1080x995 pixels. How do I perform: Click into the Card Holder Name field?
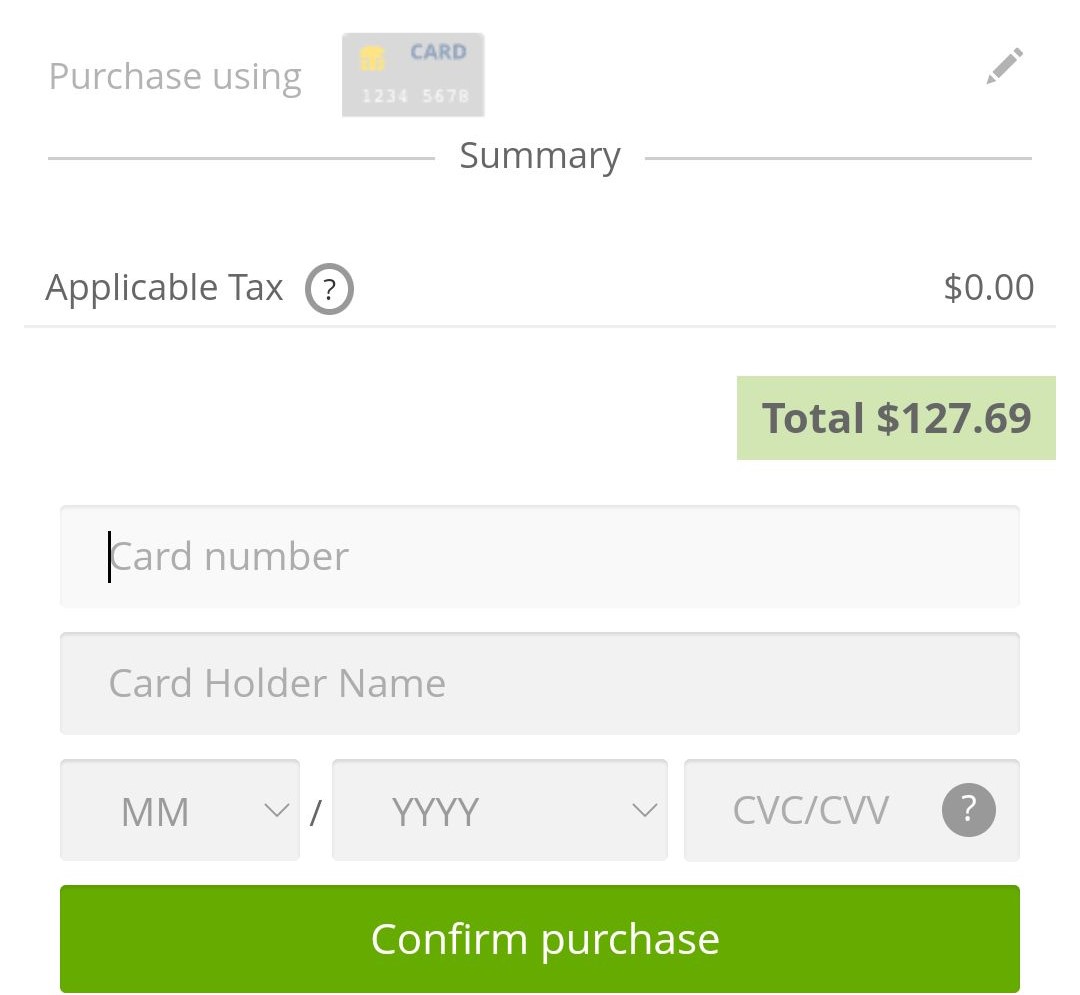[540, 683]
